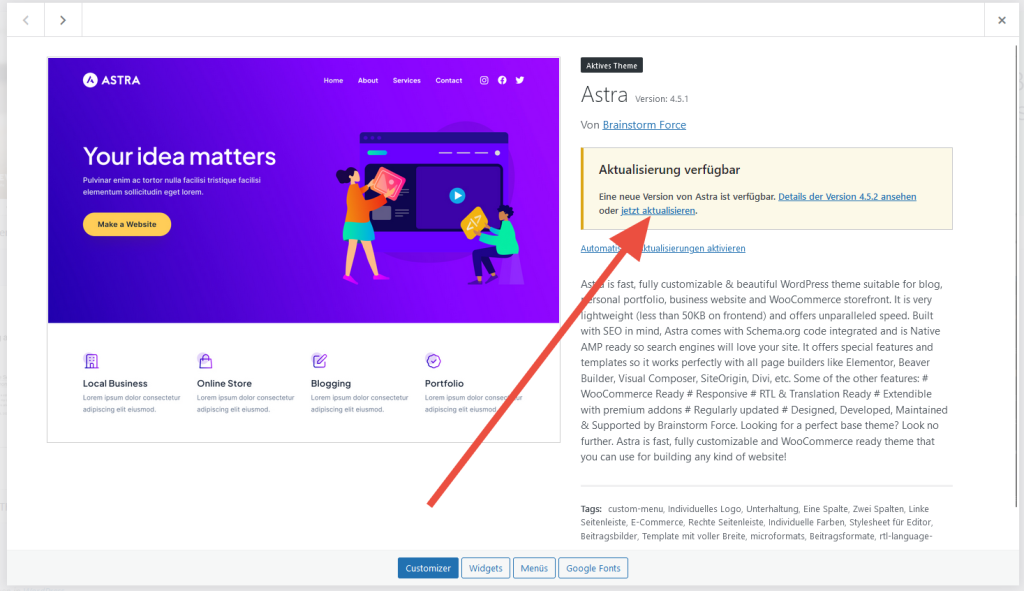Click the Widgets button
Viewport: 1024px width, 591px height.
[485, 567]
